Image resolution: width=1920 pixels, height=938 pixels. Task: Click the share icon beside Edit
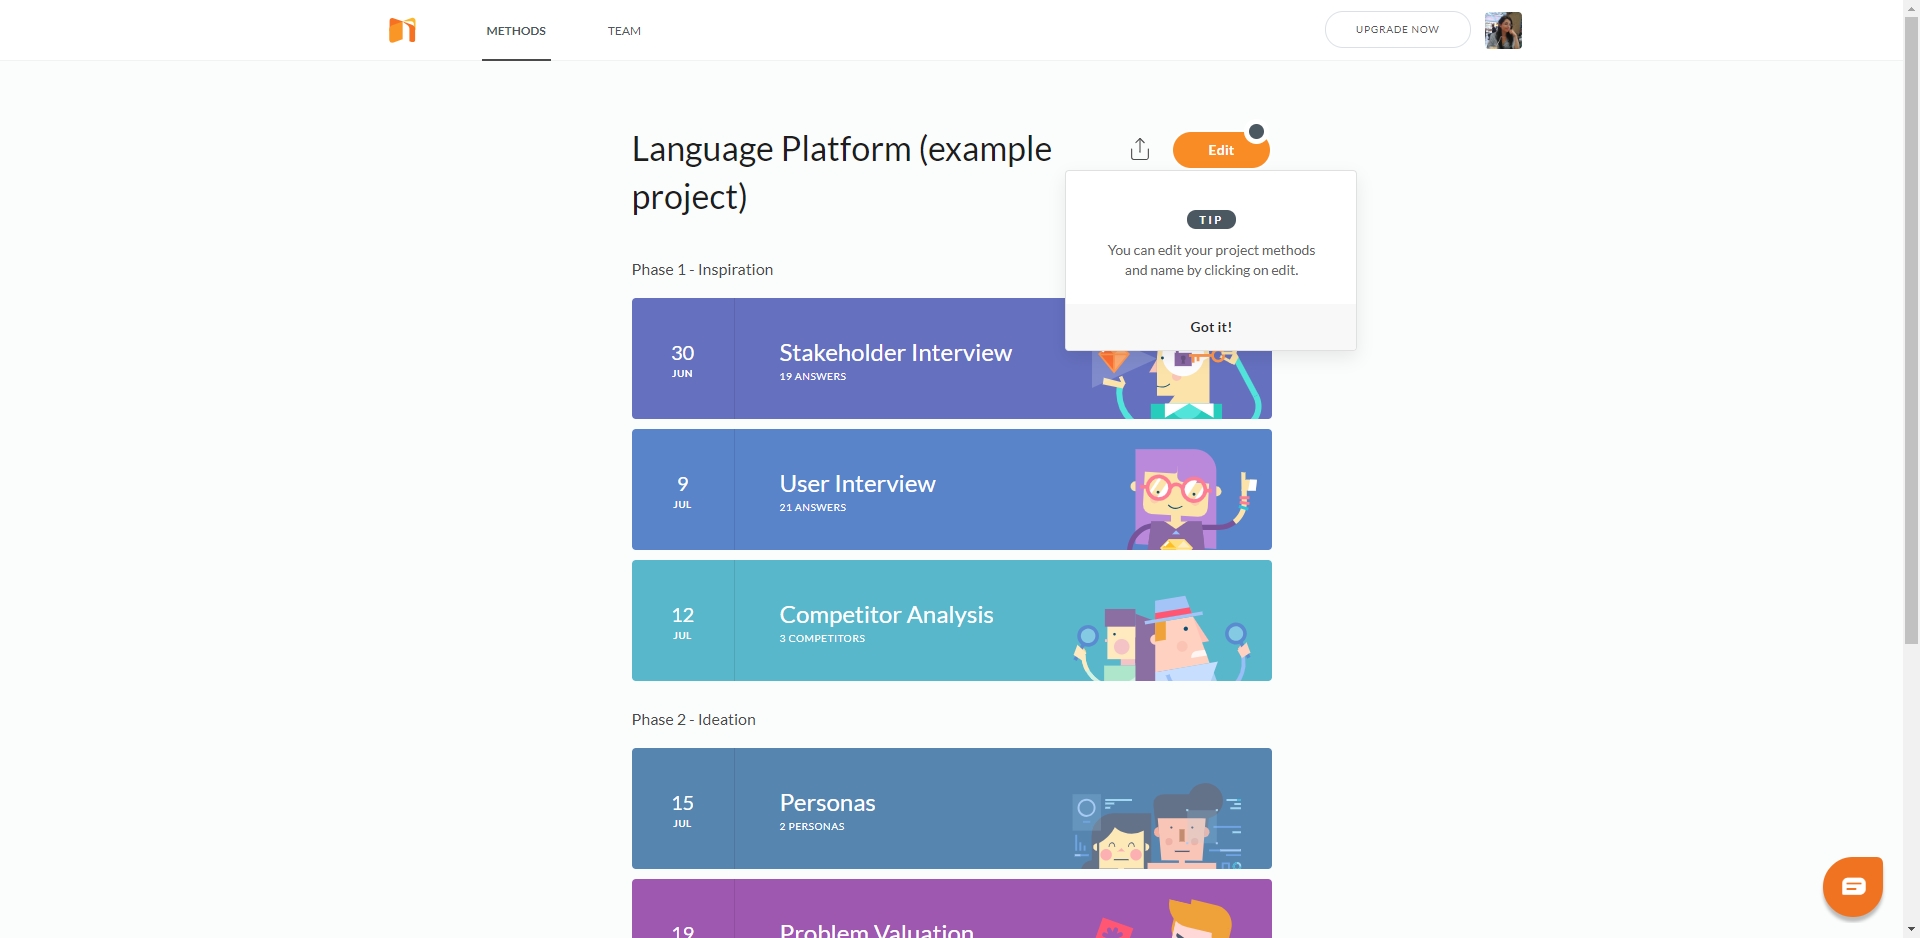1140,148
